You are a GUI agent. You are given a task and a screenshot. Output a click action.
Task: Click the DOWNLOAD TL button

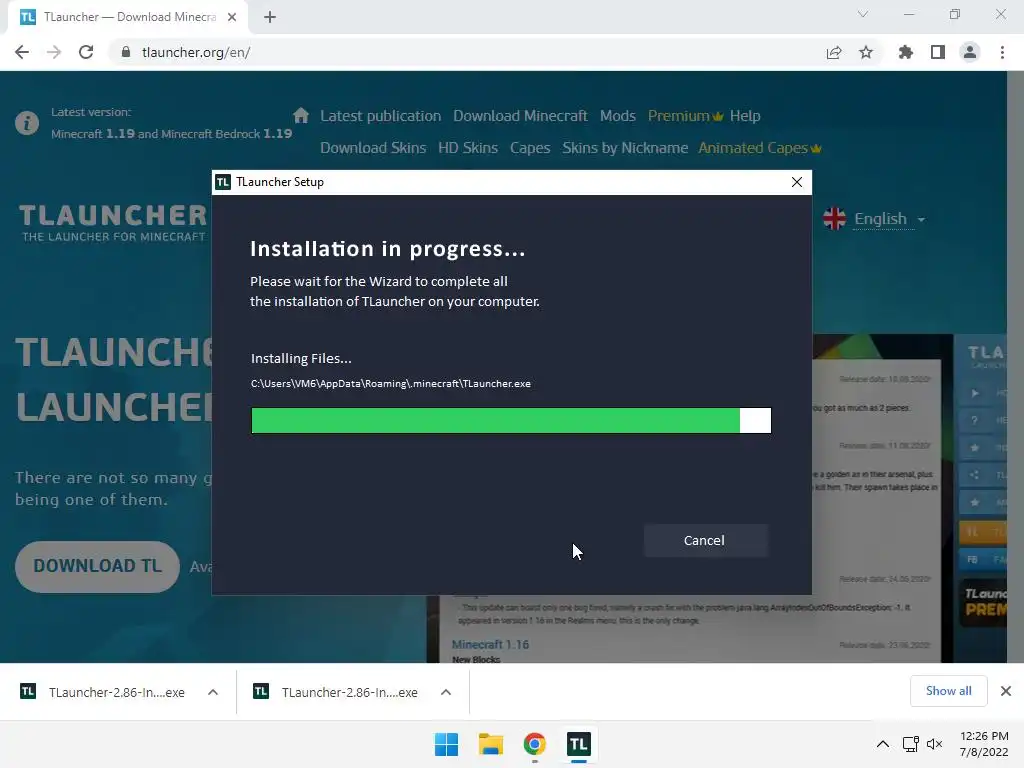(x=97, y=566)
